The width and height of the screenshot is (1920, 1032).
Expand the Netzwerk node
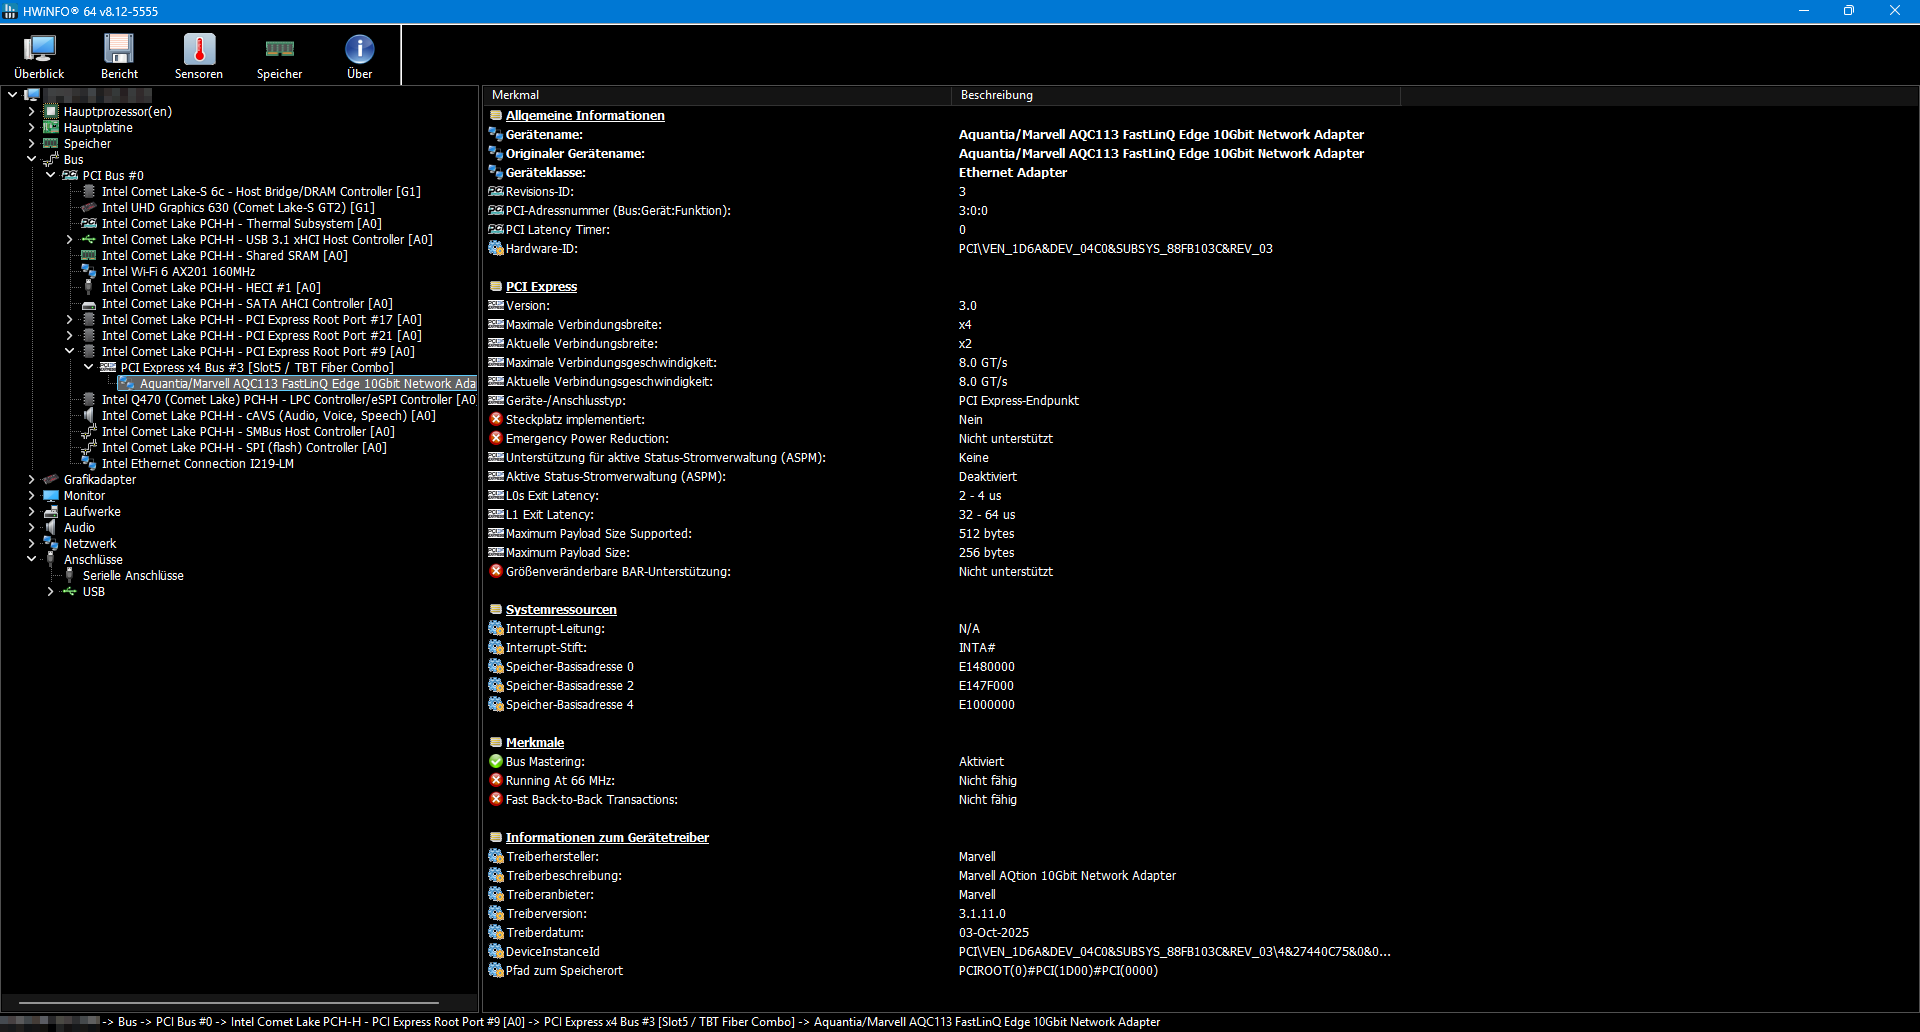pyautogui.click(x=31, y=544)
